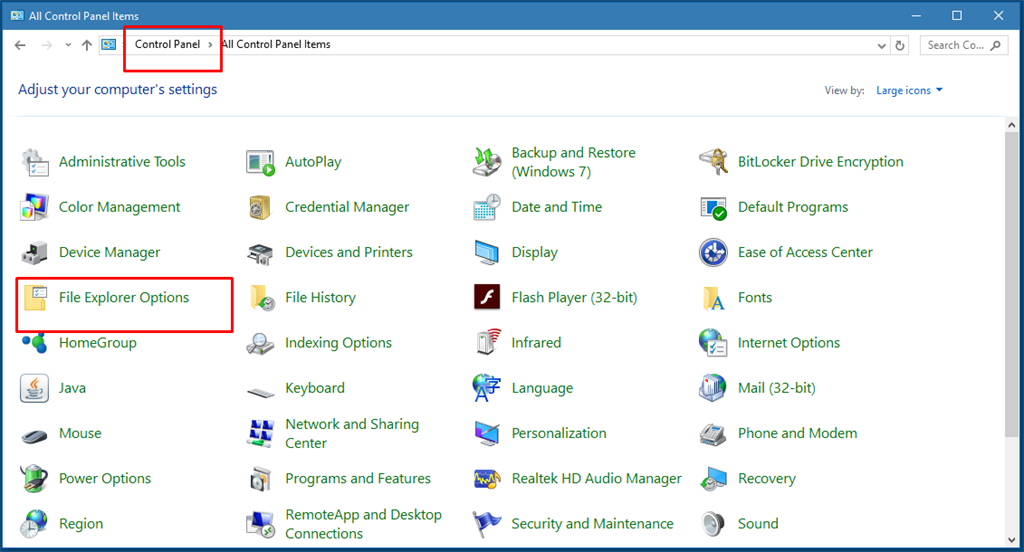Open the Flash Player (32-bit) icon
1024x552 pixels.
click(487, 297)
